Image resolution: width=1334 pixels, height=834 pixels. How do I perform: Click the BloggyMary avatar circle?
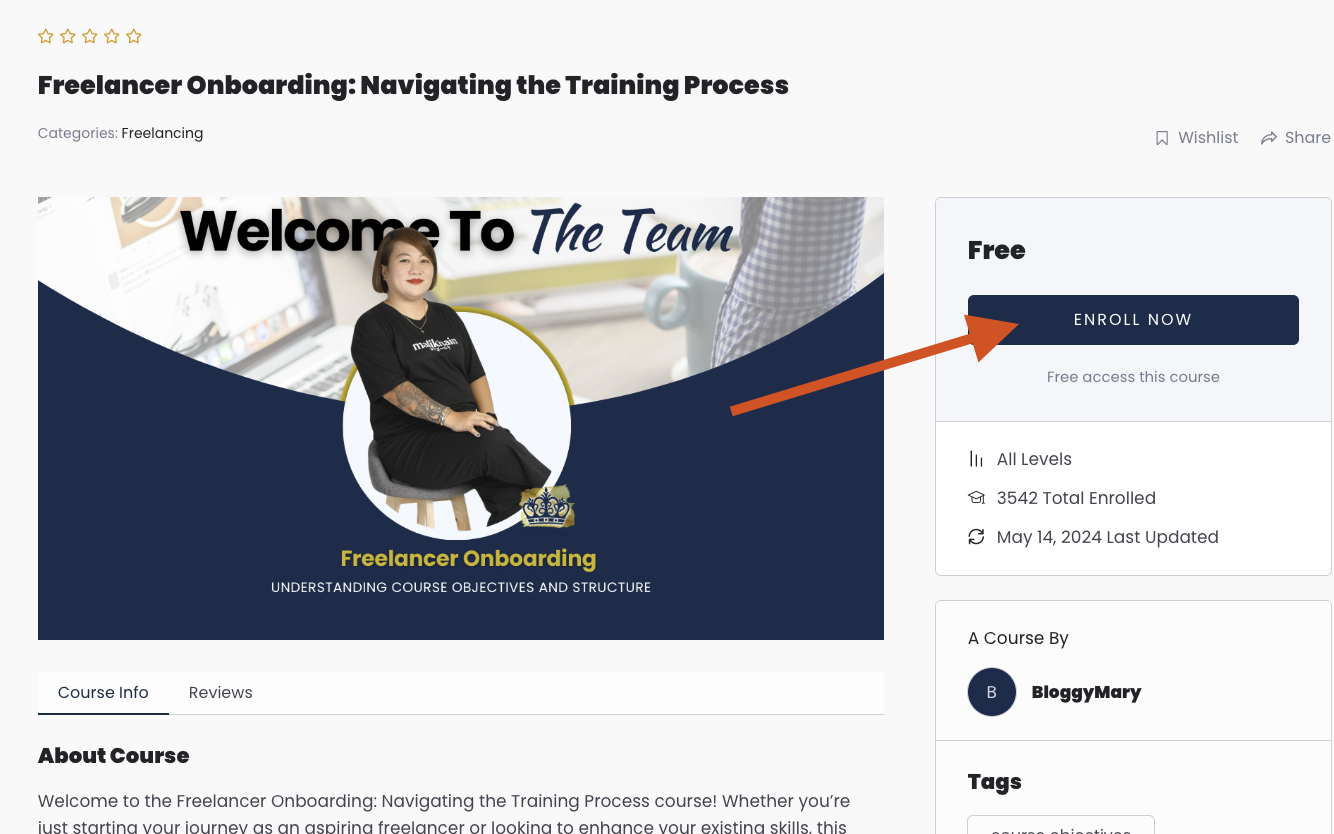(x=992, y=692)
